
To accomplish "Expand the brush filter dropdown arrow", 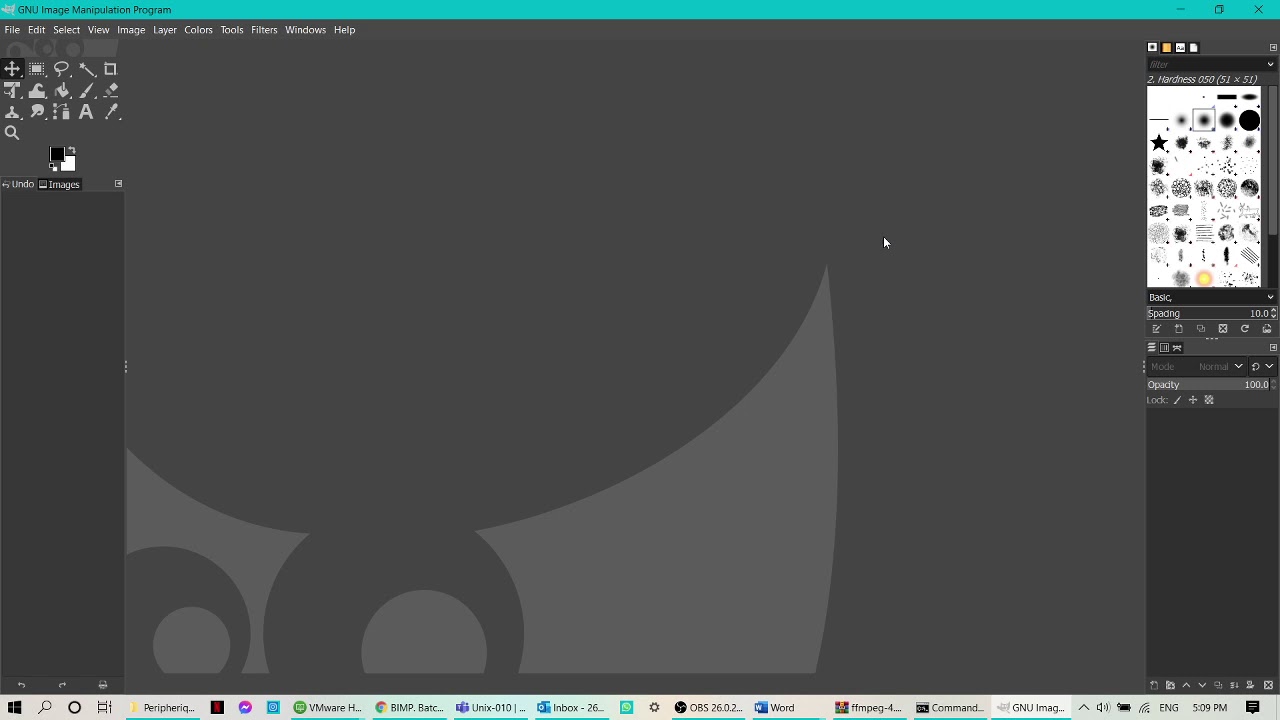I will pyautogui.click(x=1271, y=64).
